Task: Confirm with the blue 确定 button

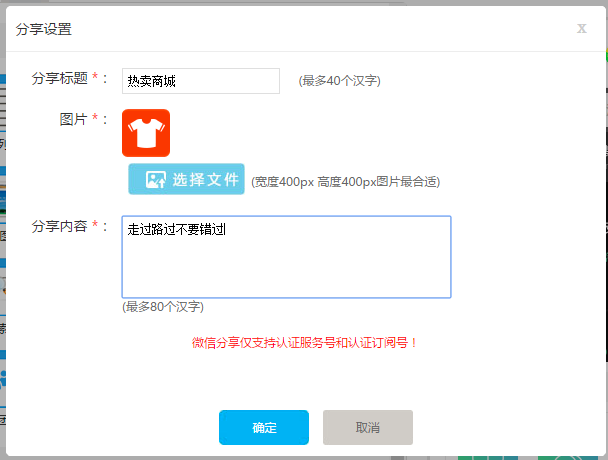Action: (x=264, y=427)
